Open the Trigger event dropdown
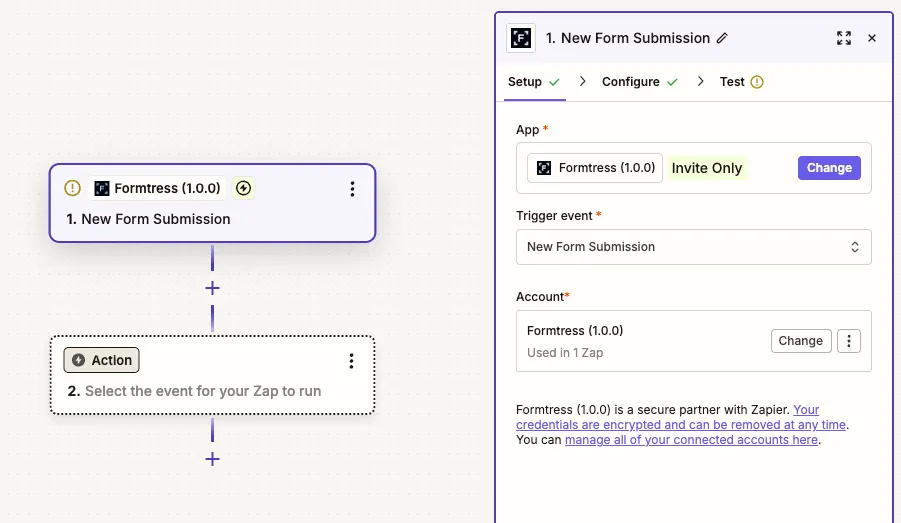 [694, 247]
